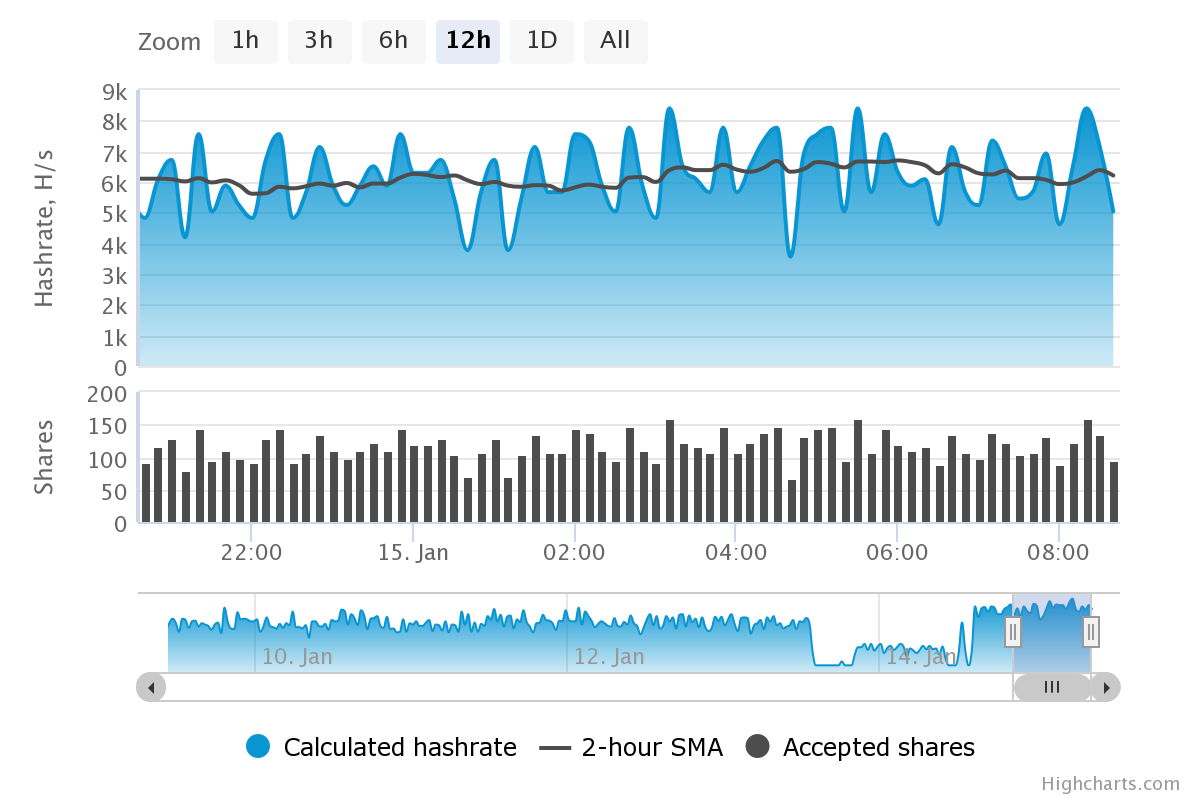Select the left navigator range handle
This screenshot has width=1200, height=800.
click(x=1012, y=631)
